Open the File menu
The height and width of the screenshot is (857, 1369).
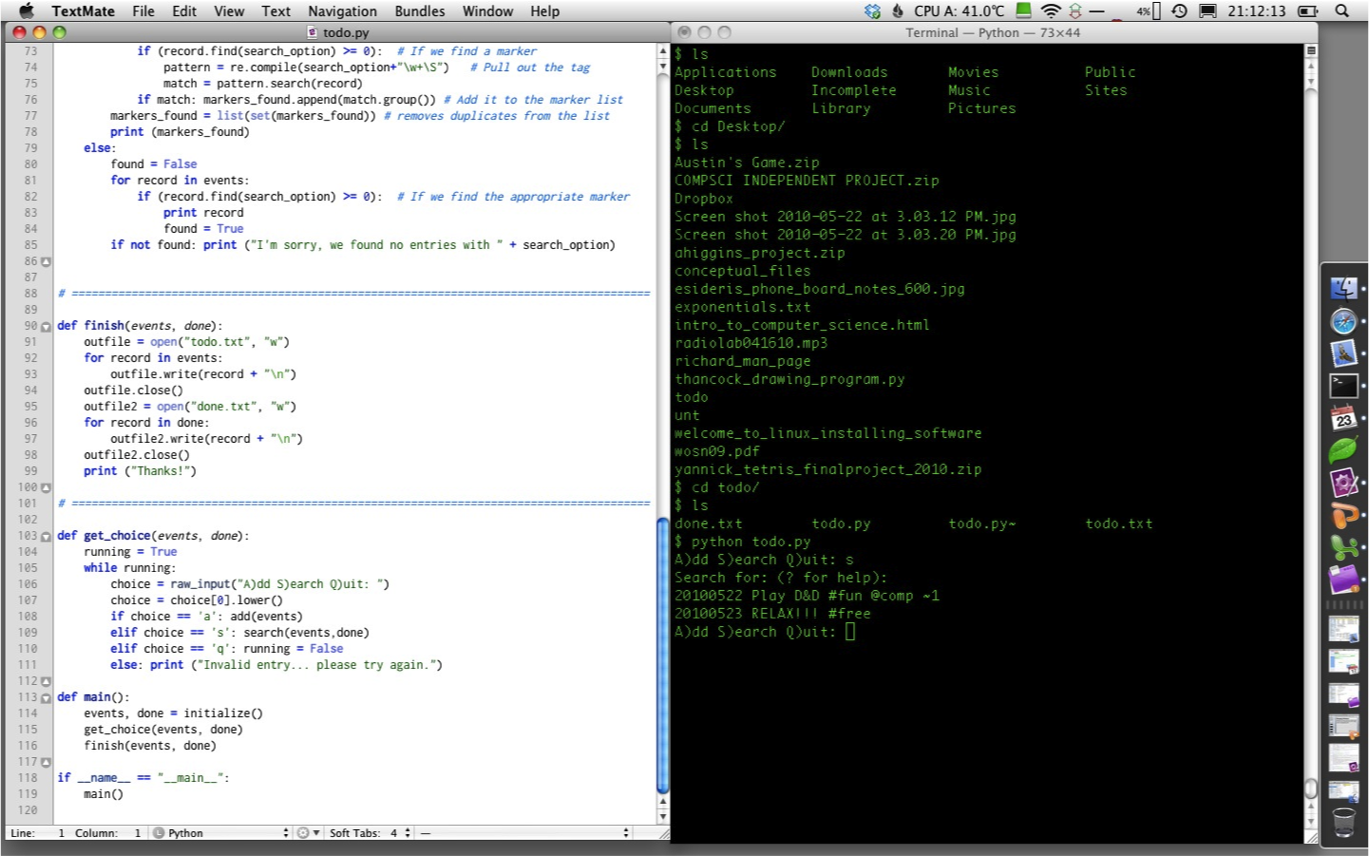coord(143,11)
